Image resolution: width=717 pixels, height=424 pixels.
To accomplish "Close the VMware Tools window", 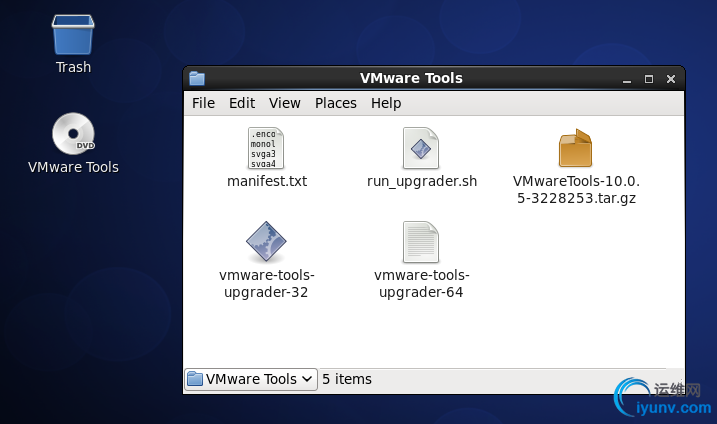I will pos(667,78).
